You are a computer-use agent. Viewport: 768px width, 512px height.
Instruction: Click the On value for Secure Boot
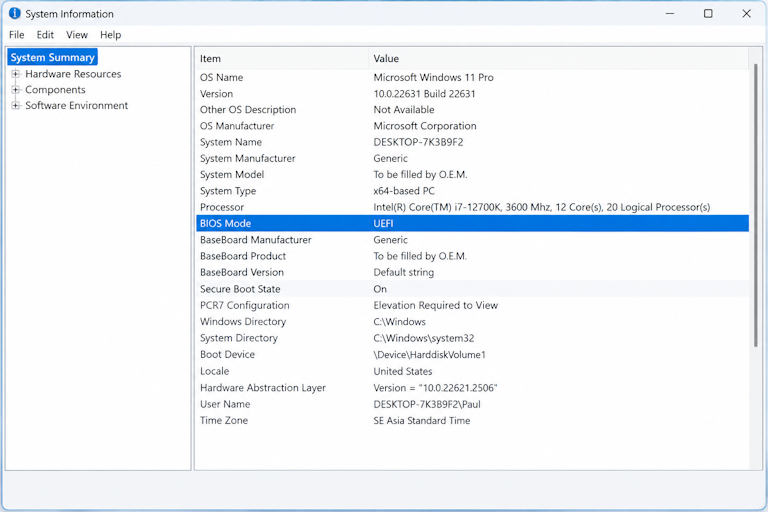click(x=380, y=289)
